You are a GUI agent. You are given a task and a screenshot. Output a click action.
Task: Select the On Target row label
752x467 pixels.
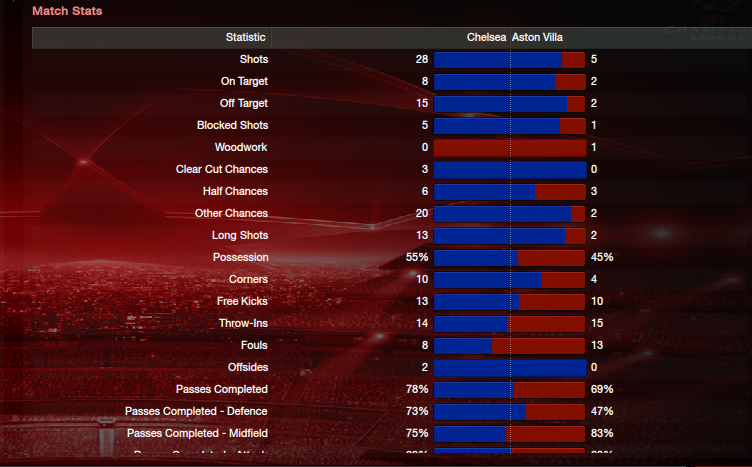(244, 82)
